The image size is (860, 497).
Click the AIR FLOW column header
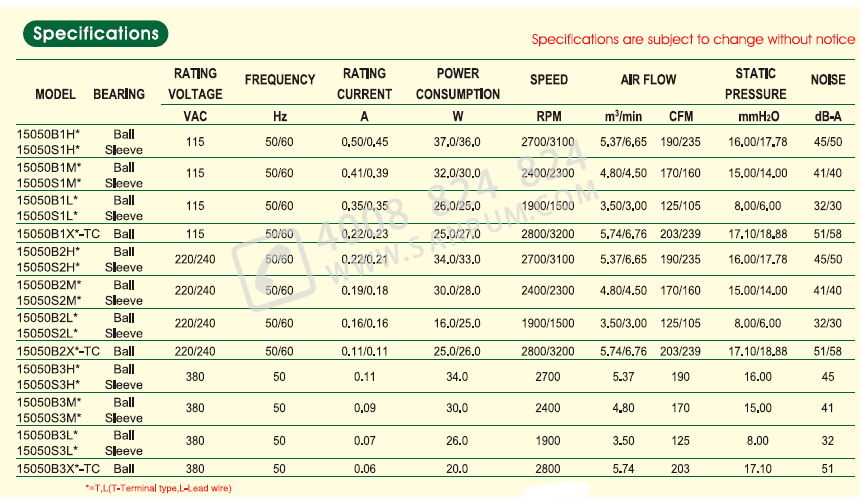[x=648, y=79]
